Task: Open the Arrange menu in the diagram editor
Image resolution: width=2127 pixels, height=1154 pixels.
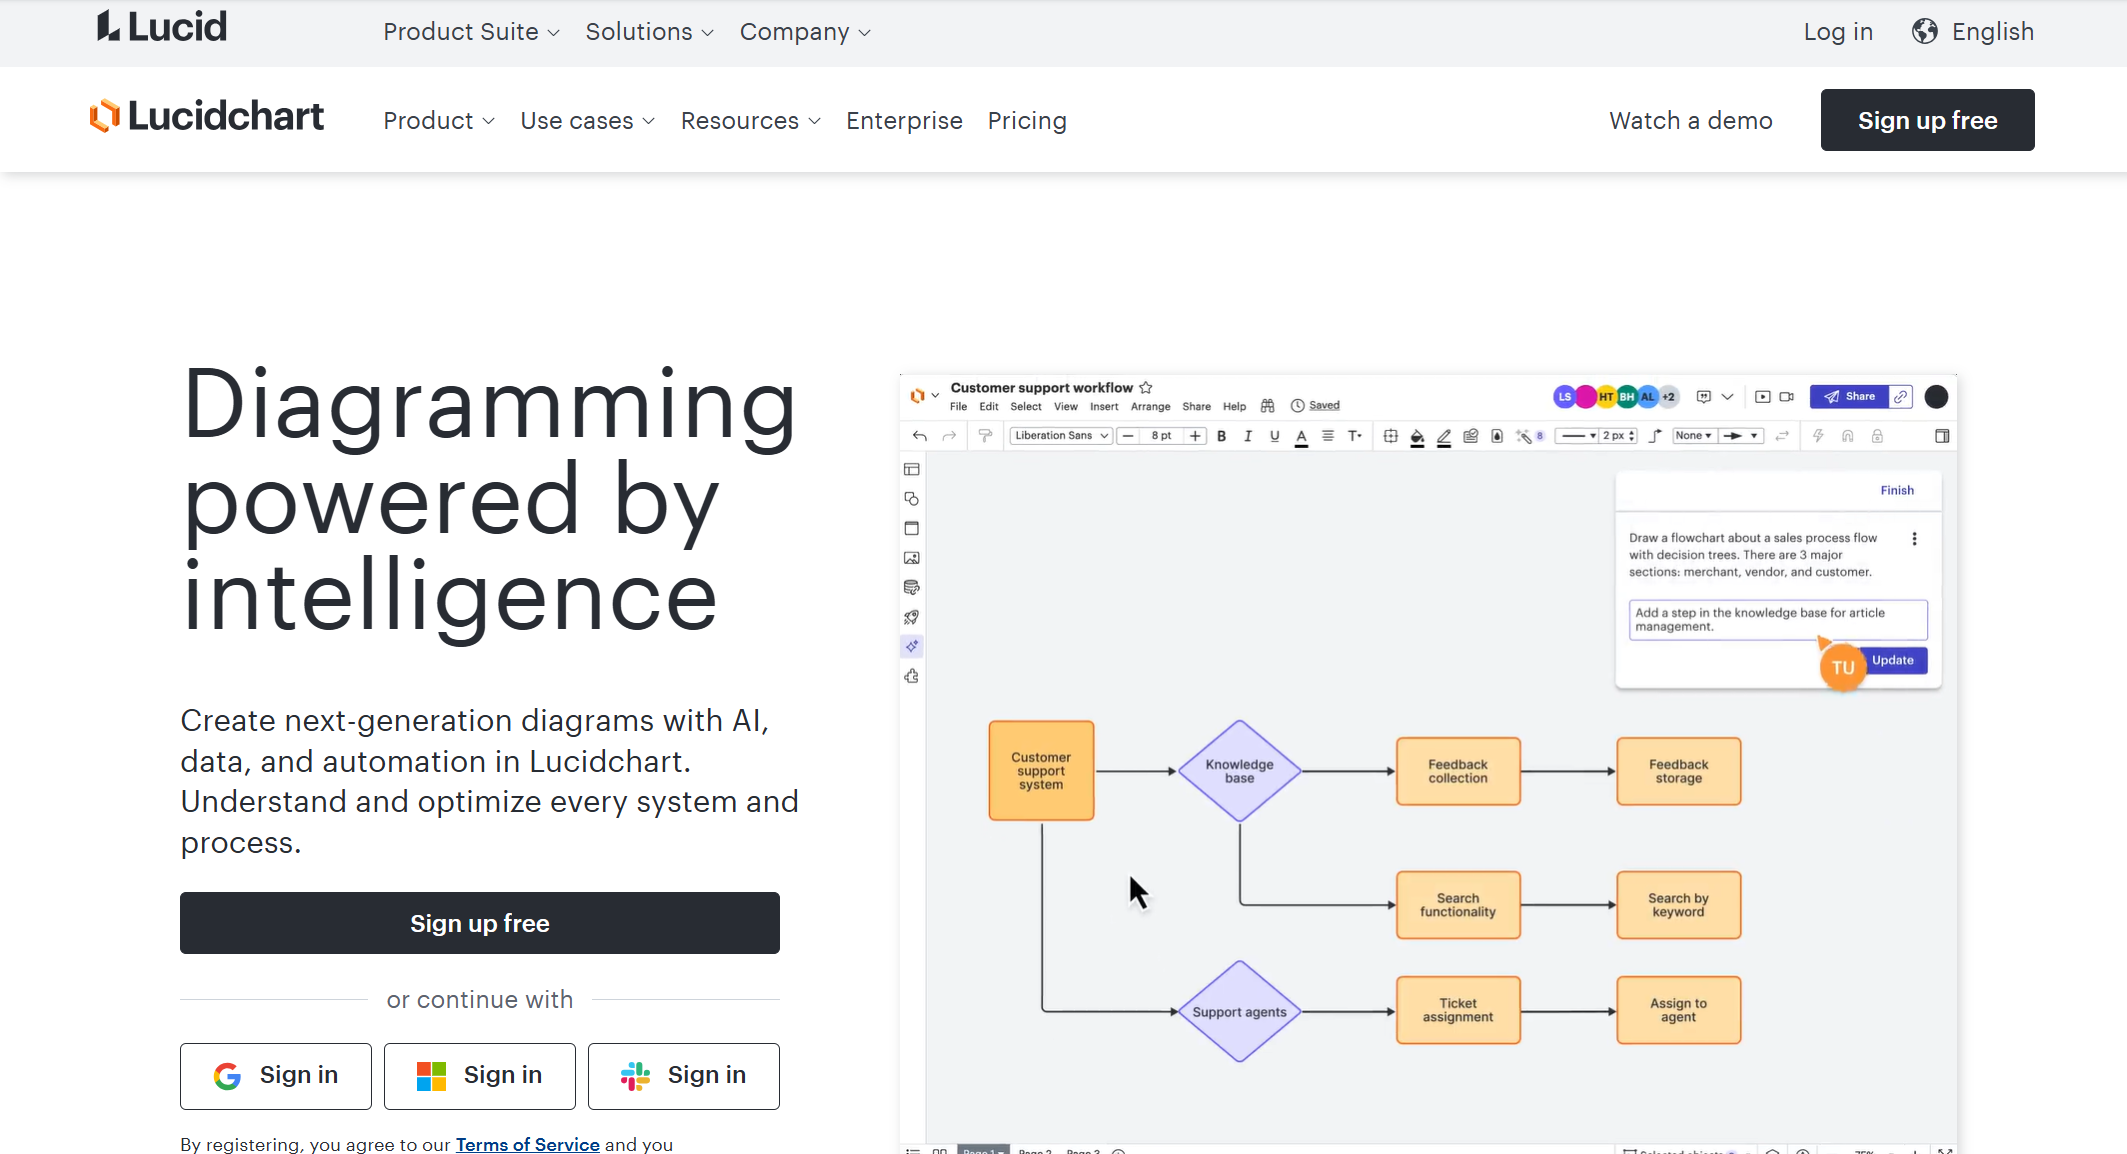Action: (1150, 407)
